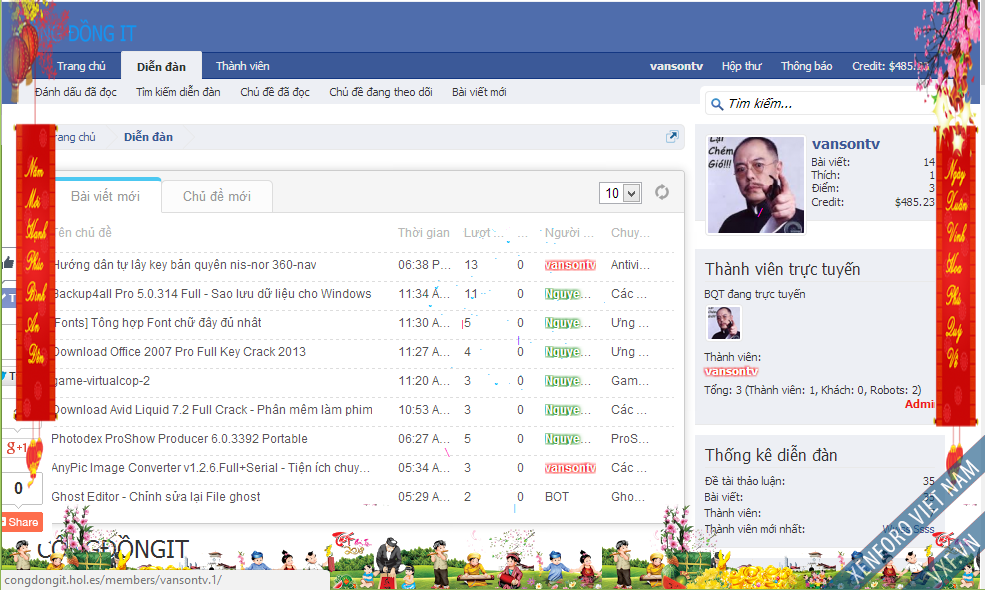Open the large vansontv profile avatar
The width and height of the screenshot is (985, 590).
[x=756, y=185]
